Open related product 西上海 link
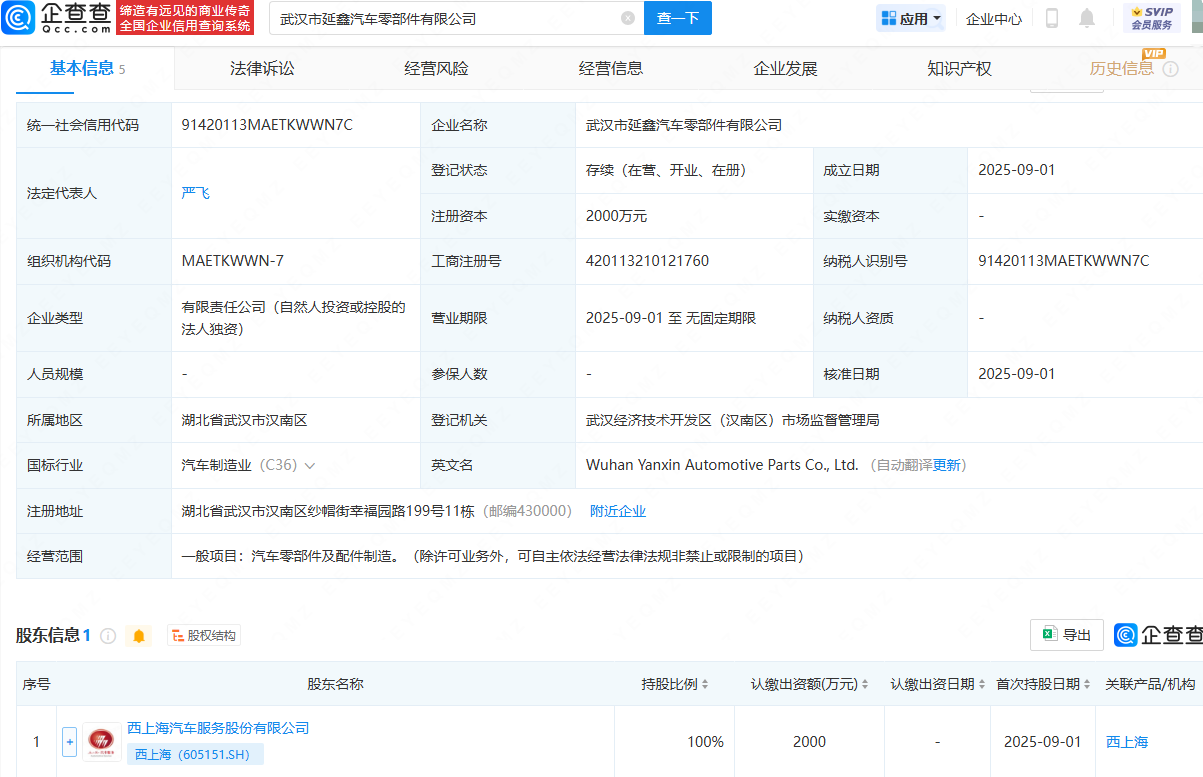 [1127, 742]
